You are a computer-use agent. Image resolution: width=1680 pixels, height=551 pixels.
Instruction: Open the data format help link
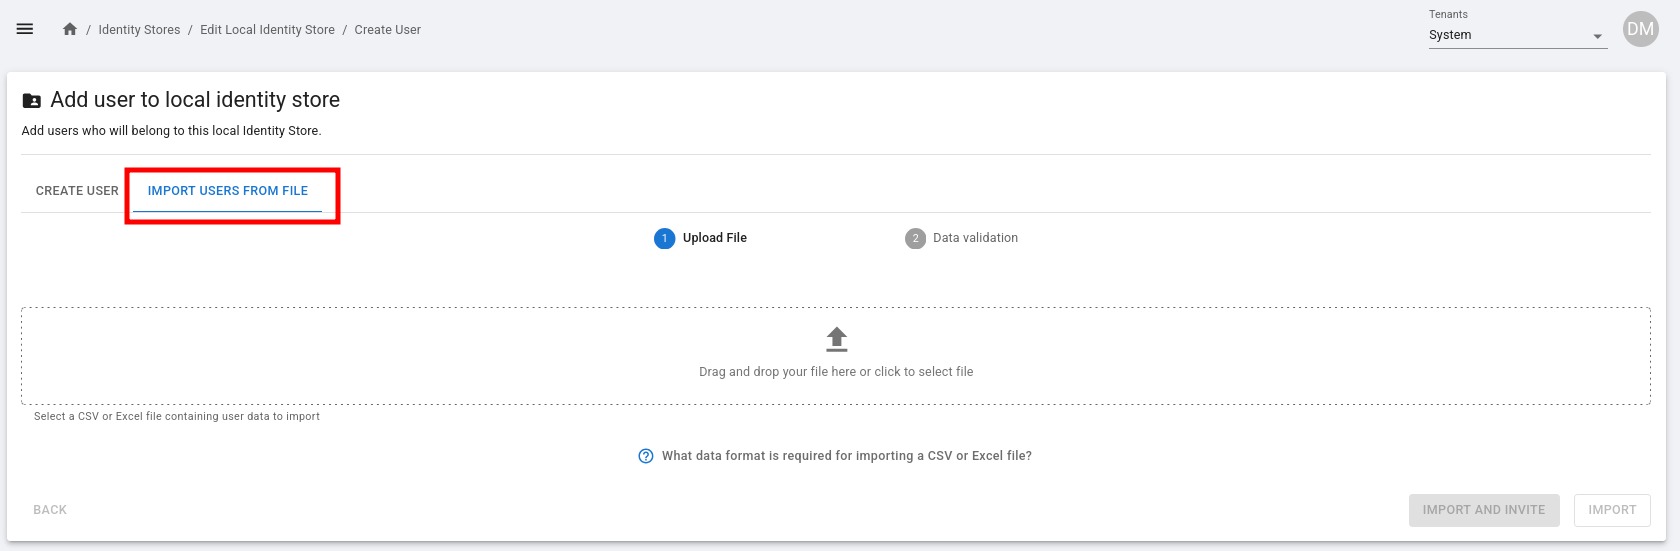click(846, 456)
